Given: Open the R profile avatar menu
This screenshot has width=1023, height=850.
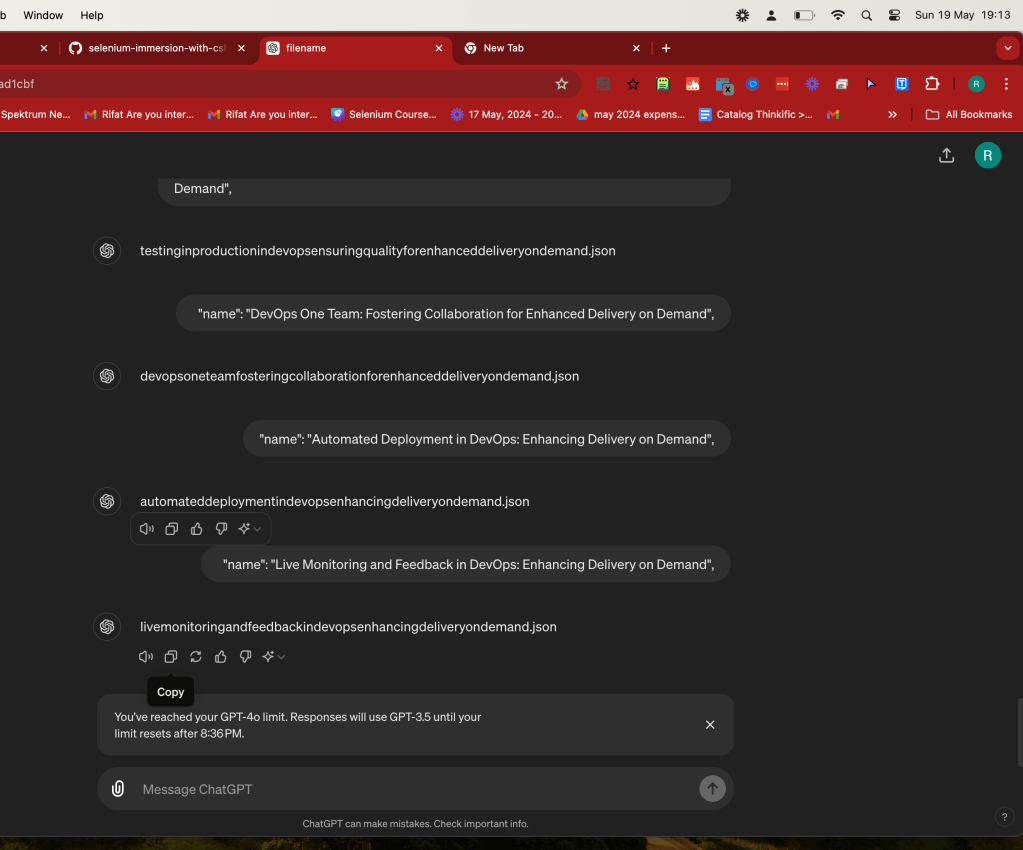Looking at the screenshot, I should tap(987, 155).
